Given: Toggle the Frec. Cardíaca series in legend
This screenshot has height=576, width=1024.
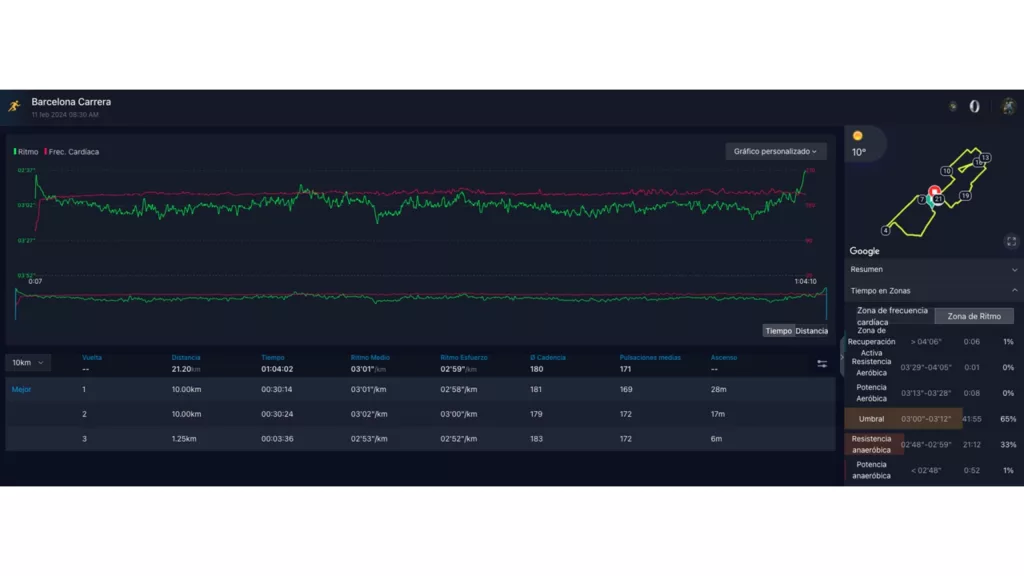Looking at the screenshot, I should click(71, 152).
